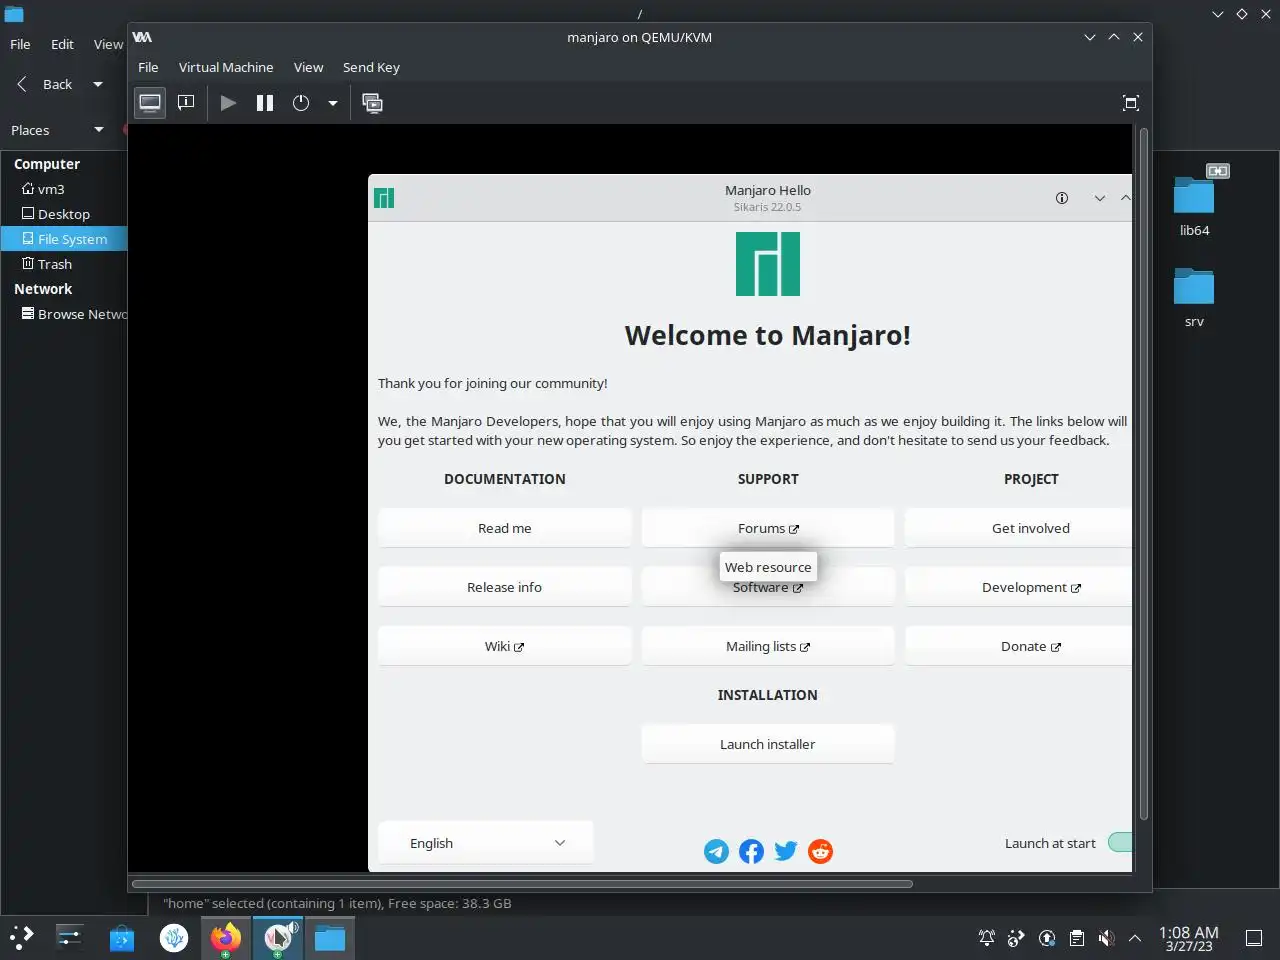Image resolution: width=1280 pixels, height=960 pixels.
Task: Open the virt-manager File menu
Action: click(148, 67)
